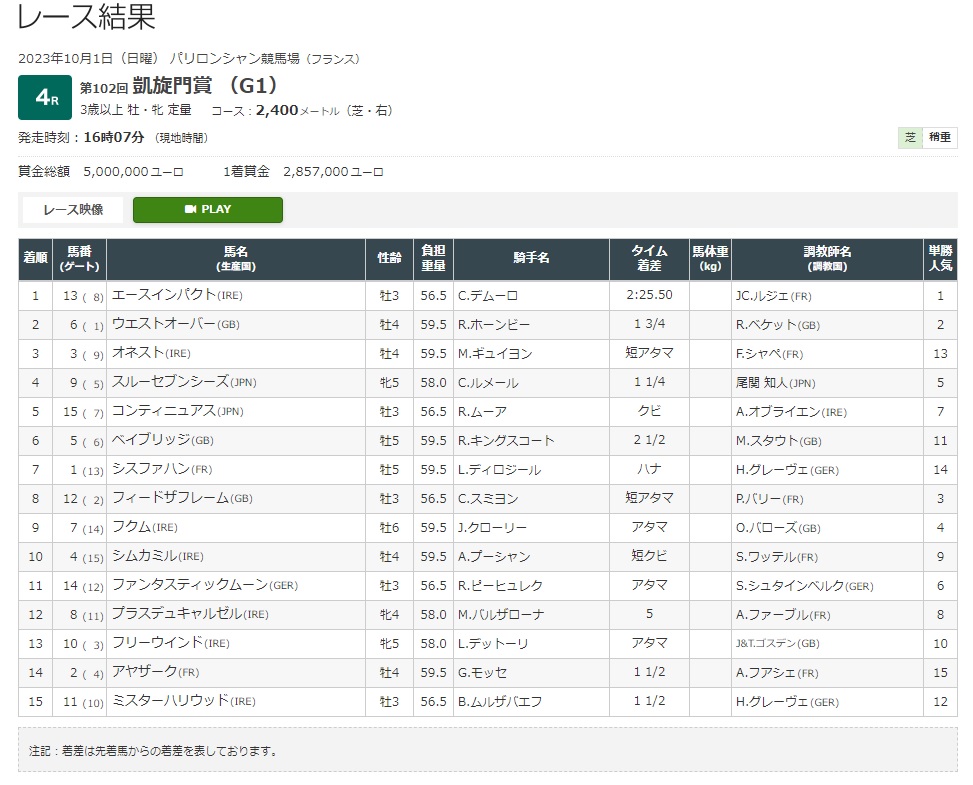Click the 稍重 track condition badge
The image size is (973, 785).
pyautogui.click(x=939, y=138)
